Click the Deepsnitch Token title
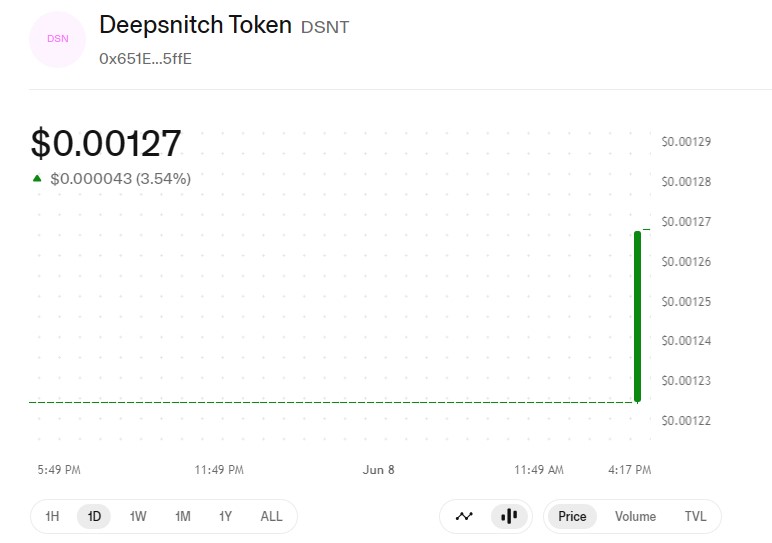772x543 pixels. [x=195, y=25]
